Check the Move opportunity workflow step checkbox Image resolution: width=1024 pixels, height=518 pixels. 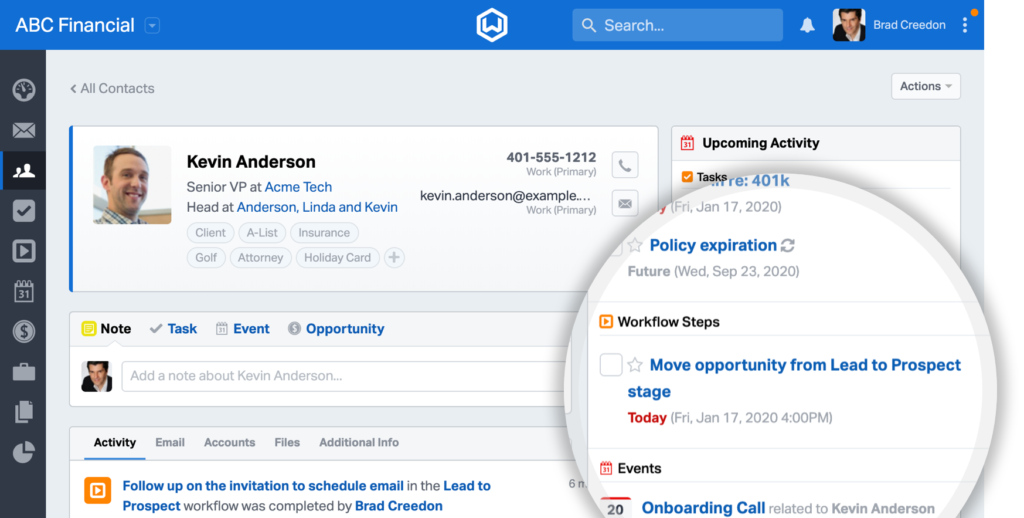click(x=611, y=364)
